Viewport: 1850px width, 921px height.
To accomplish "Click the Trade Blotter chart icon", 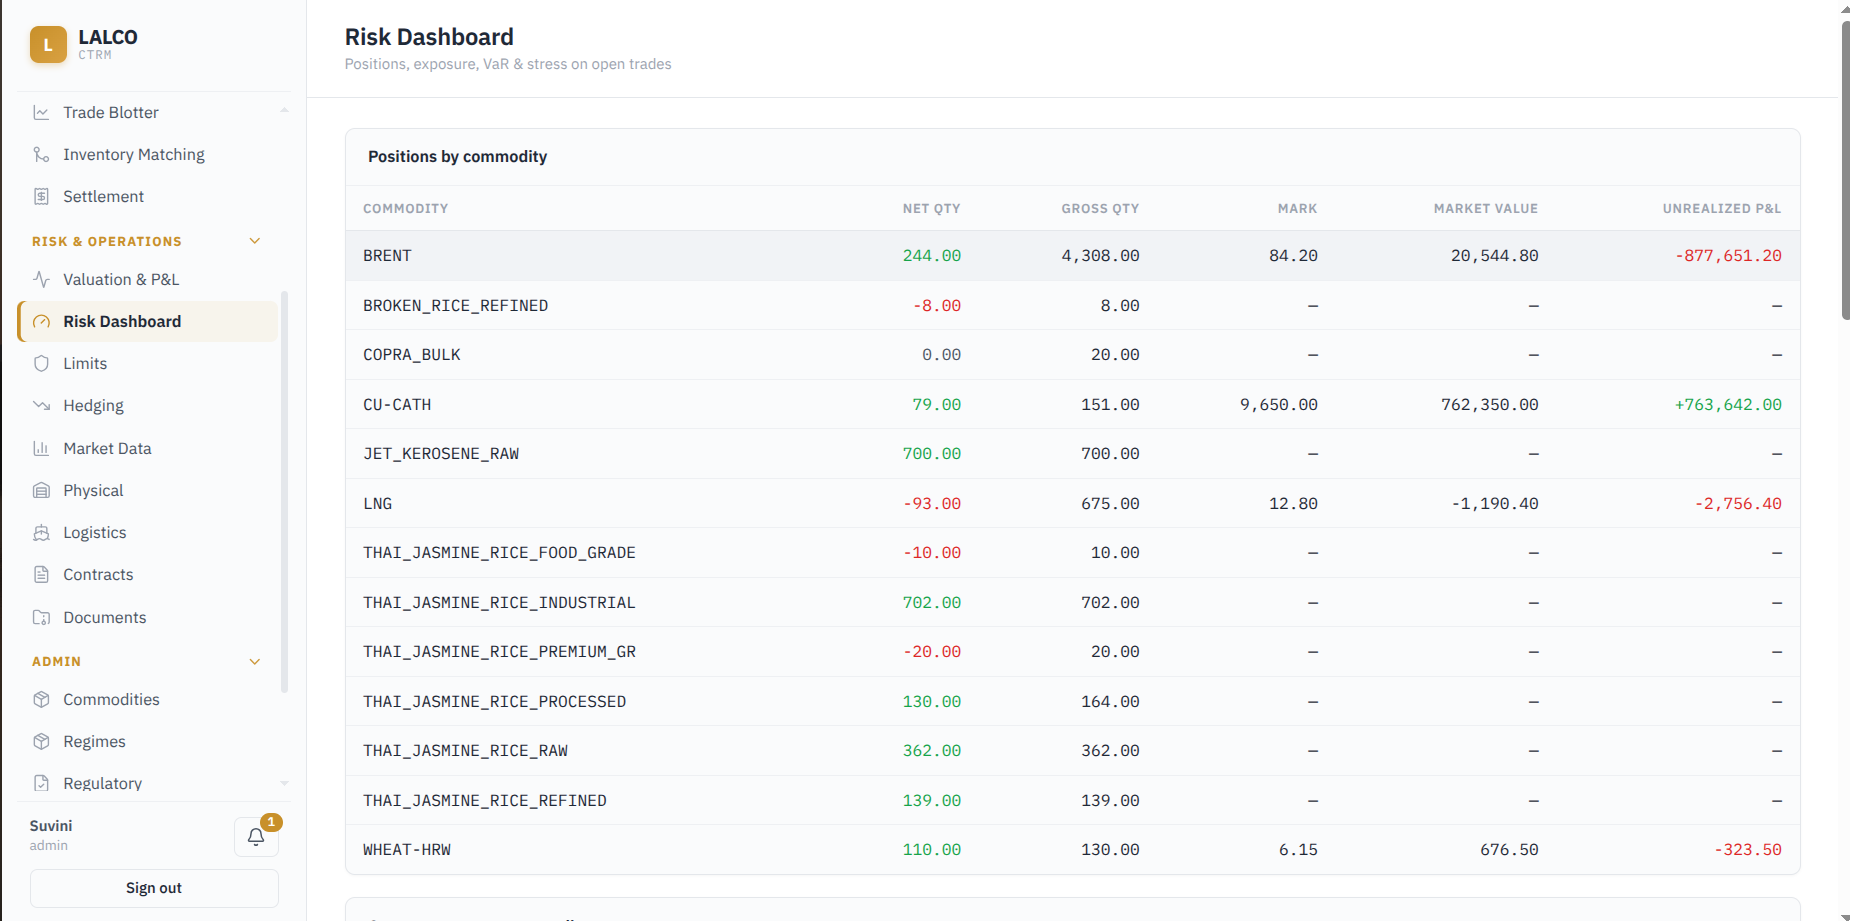I will point(41,113).
